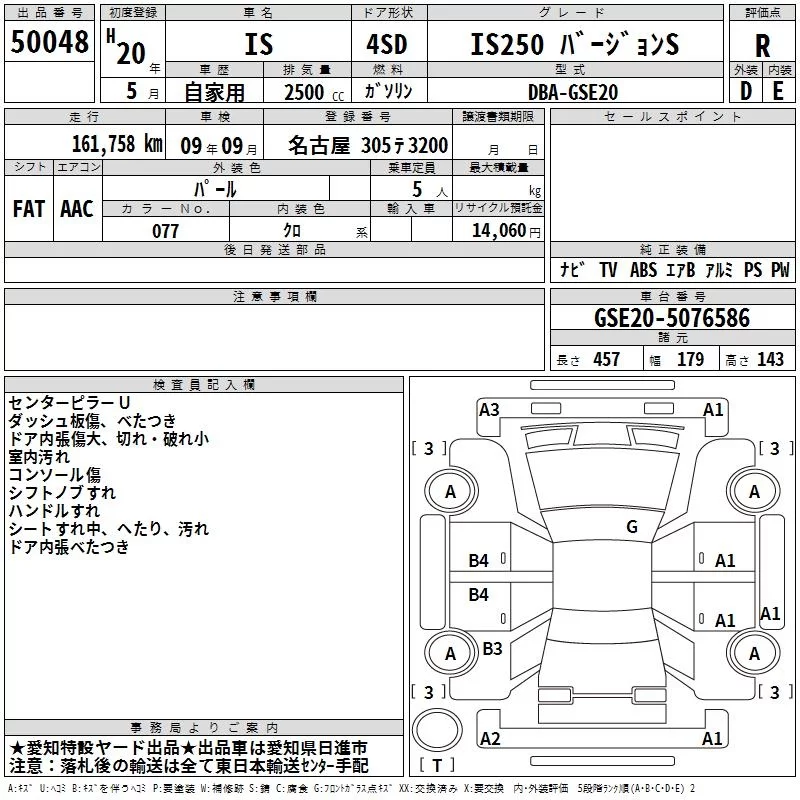This screenshot has width=800, height=800.
Task: Click overall evaluation score R
Action: pos(762,46)
